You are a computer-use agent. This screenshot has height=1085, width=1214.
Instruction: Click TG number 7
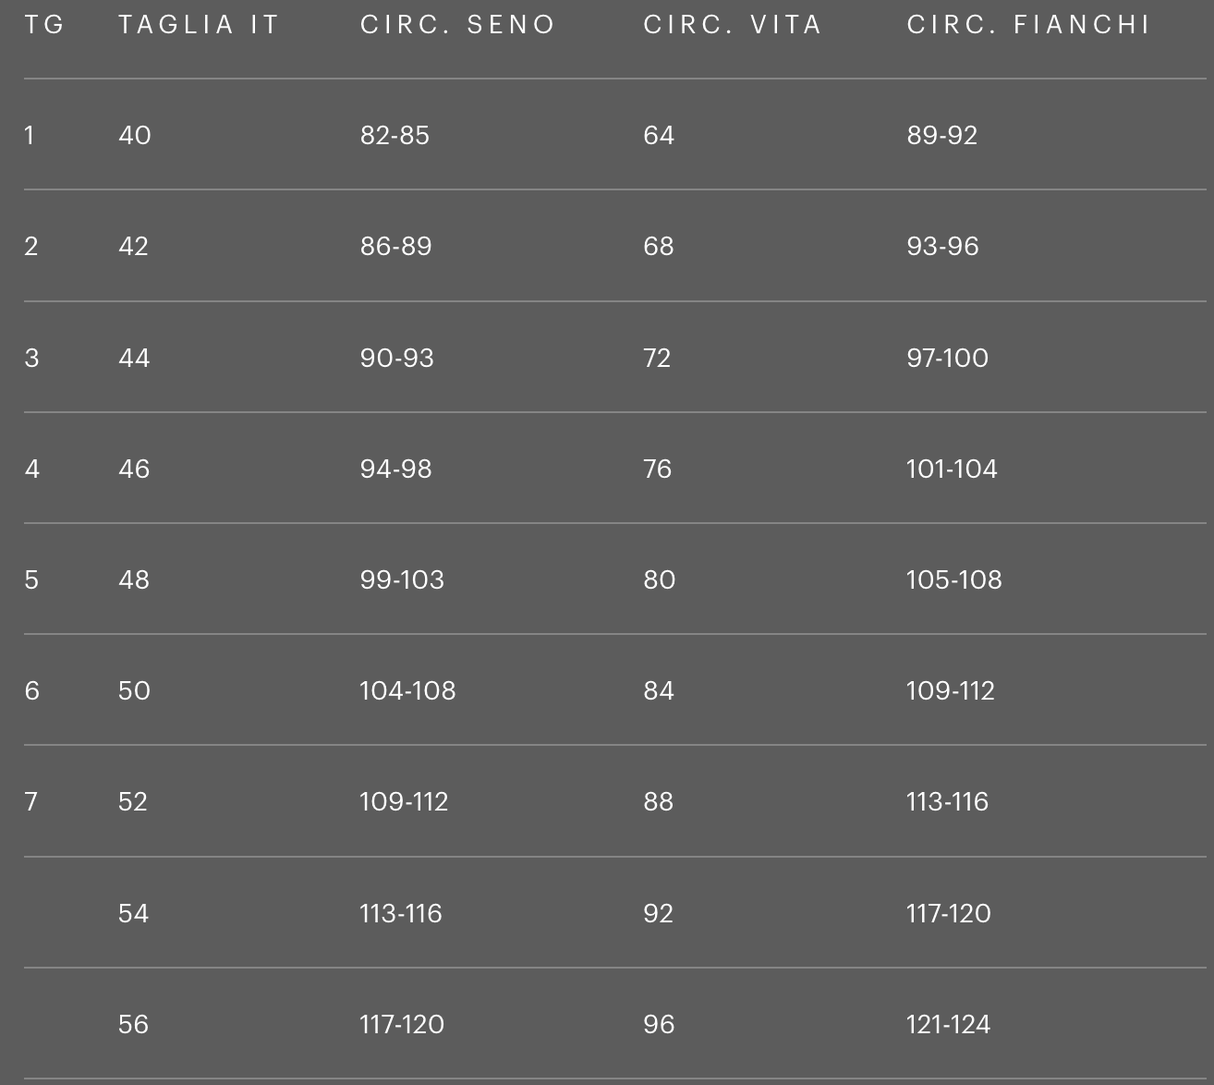point(31,802)
